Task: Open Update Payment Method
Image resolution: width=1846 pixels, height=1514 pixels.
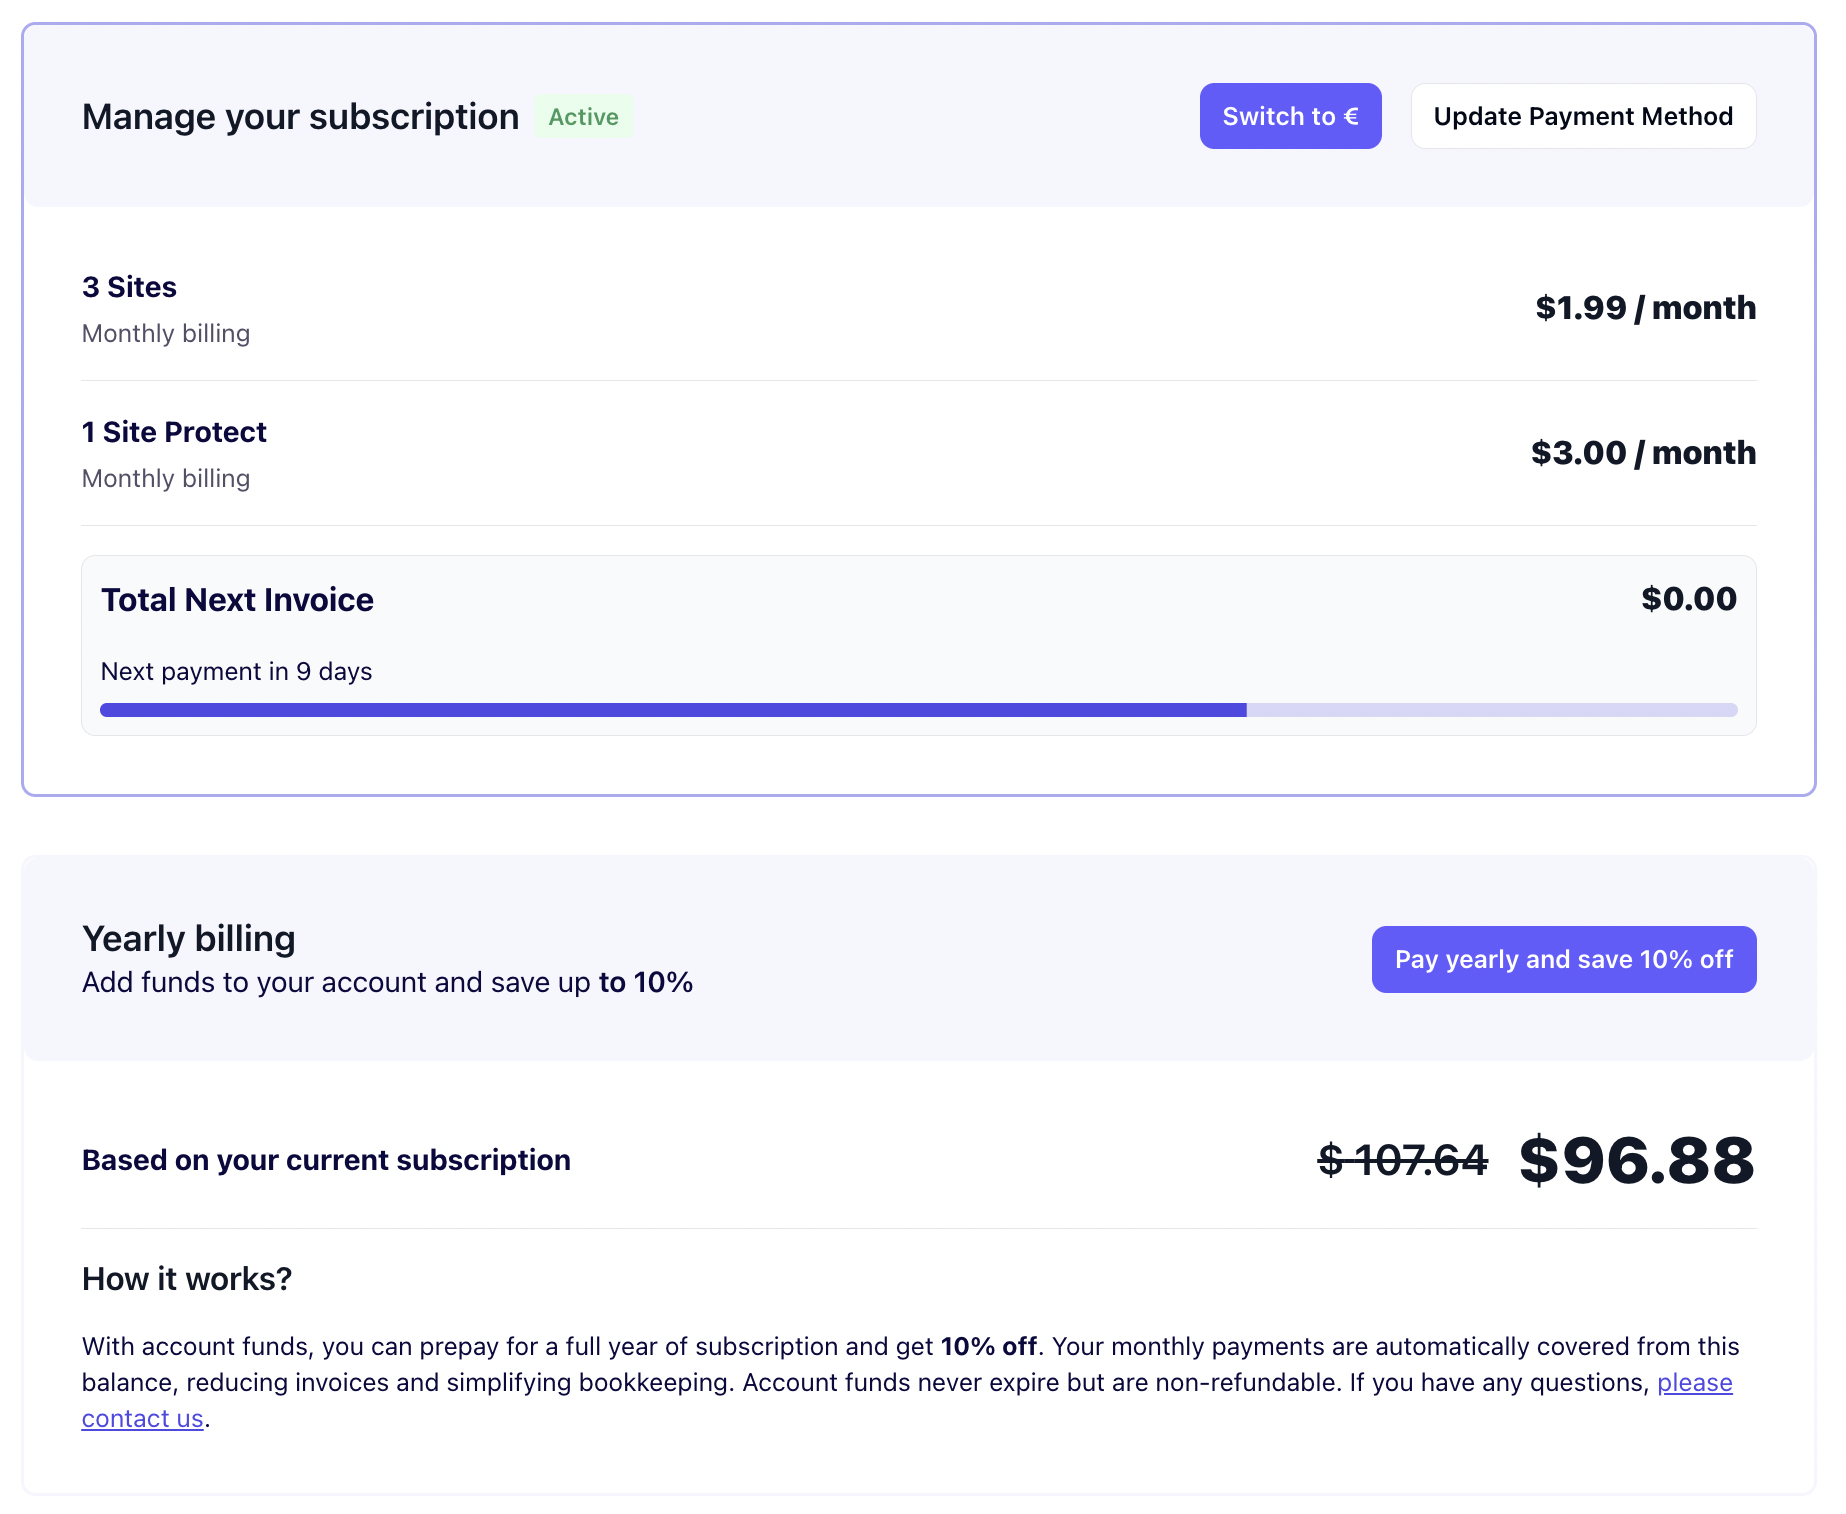Action: tap(1583, 116)
